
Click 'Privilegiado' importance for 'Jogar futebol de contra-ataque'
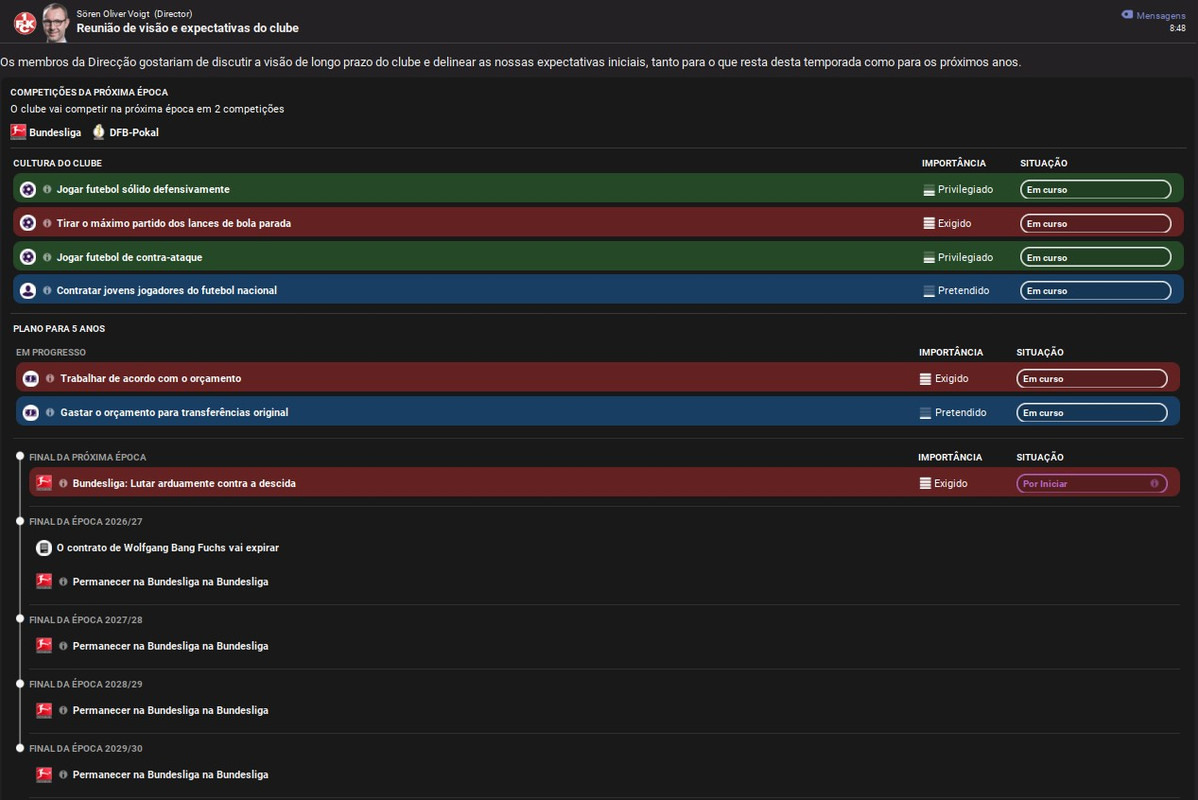958,257
